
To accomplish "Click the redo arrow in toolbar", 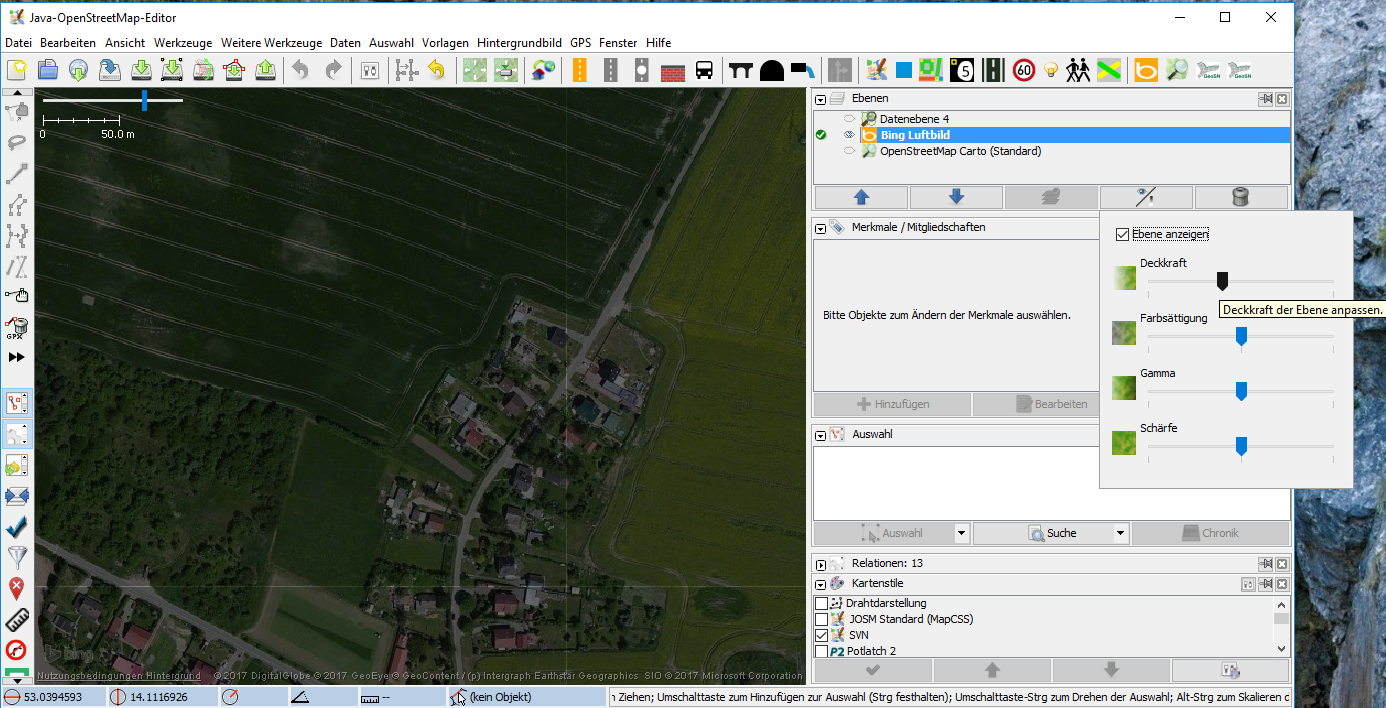I will tap(333, 70).
